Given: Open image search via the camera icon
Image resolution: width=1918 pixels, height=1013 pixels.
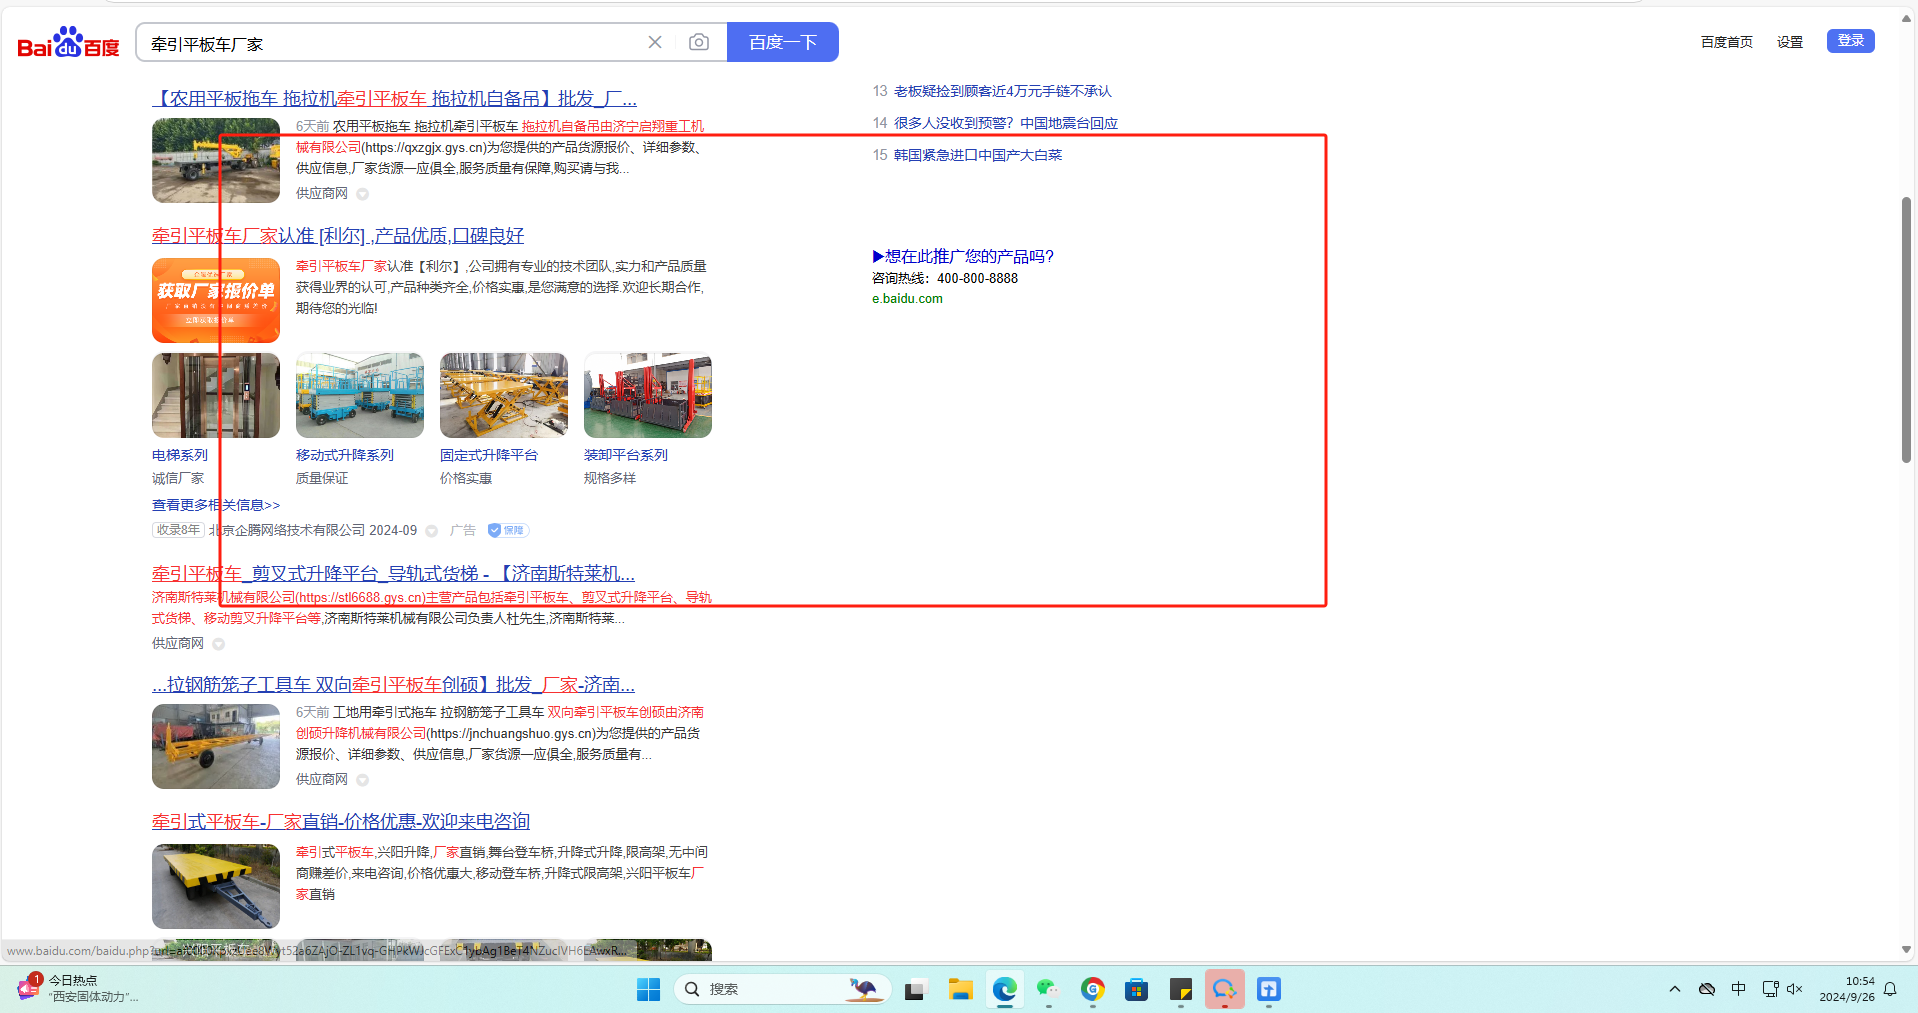Looking at the screenshot, I should click(x=699, y=42).
